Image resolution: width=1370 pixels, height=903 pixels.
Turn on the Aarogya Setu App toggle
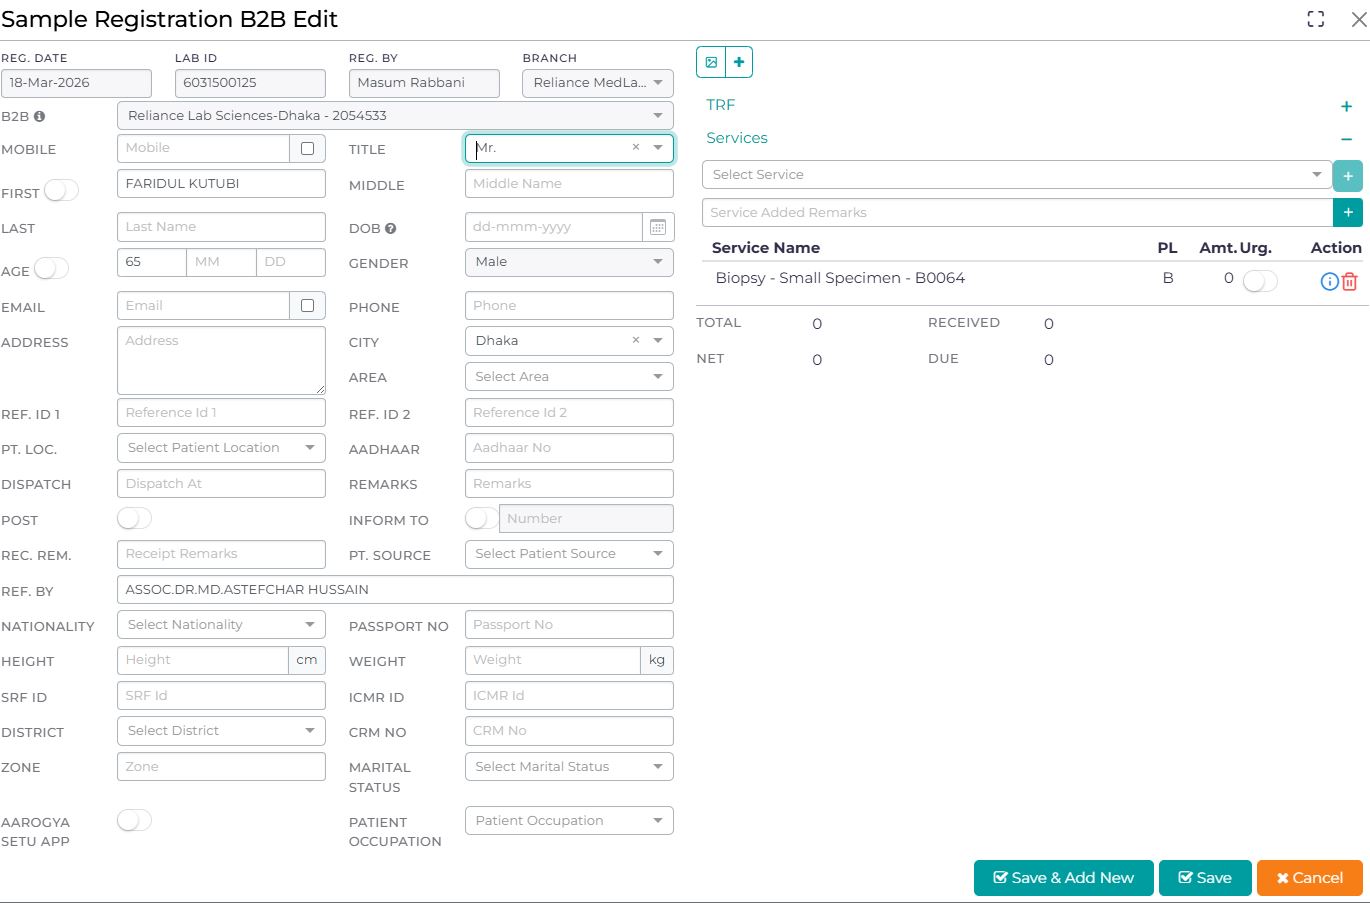134,820
